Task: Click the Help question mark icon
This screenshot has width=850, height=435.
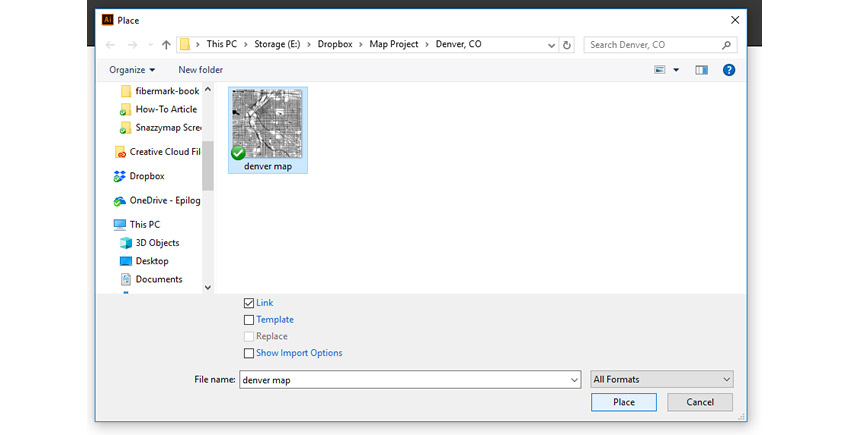Action: click(x=729, y=70)
